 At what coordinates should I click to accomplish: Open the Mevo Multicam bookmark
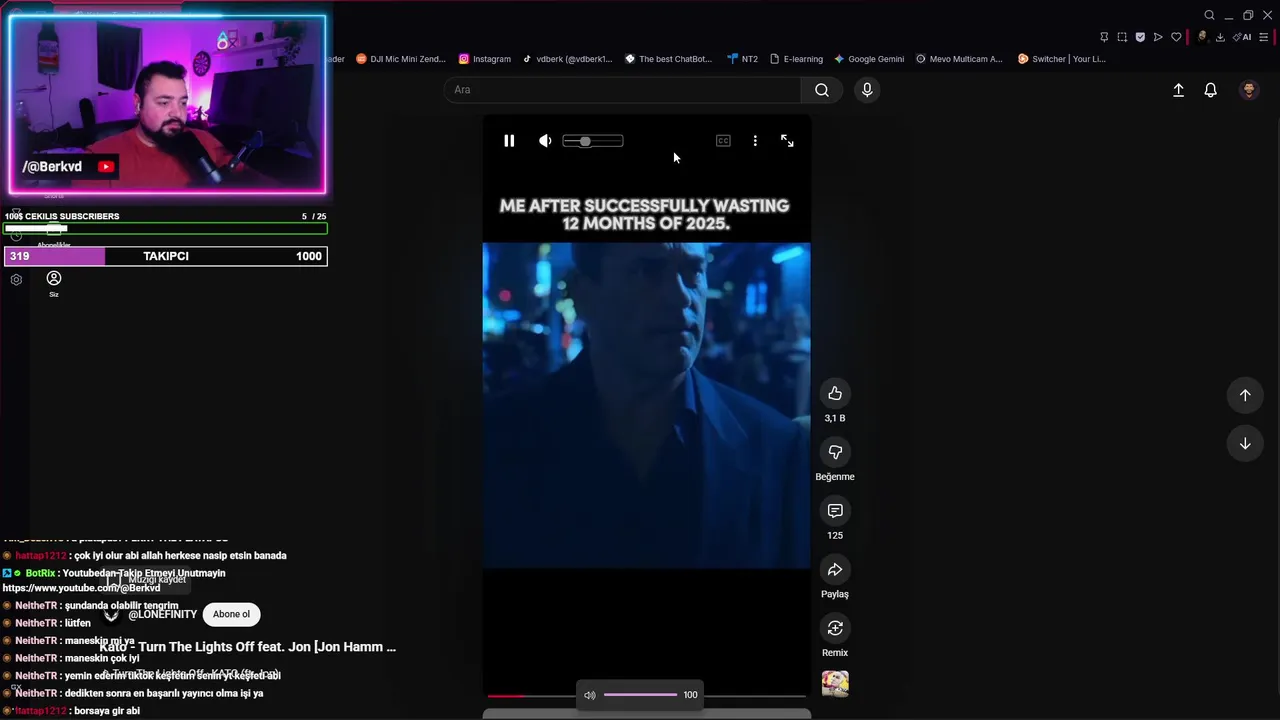pos(959,59)
